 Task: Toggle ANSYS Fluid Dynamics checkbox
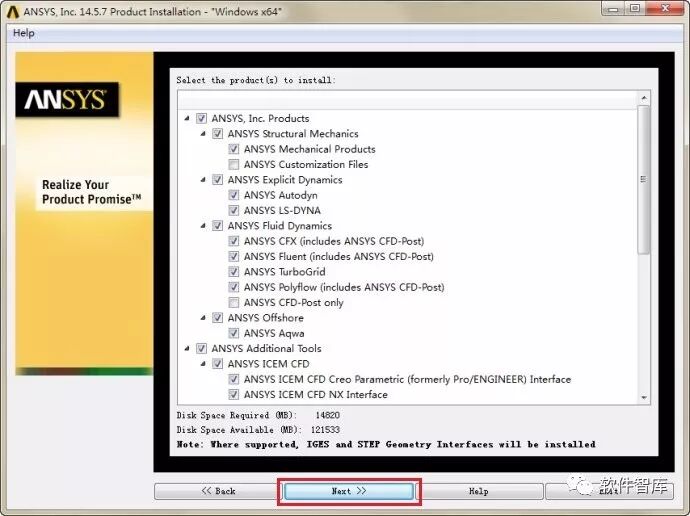point(217,226)
